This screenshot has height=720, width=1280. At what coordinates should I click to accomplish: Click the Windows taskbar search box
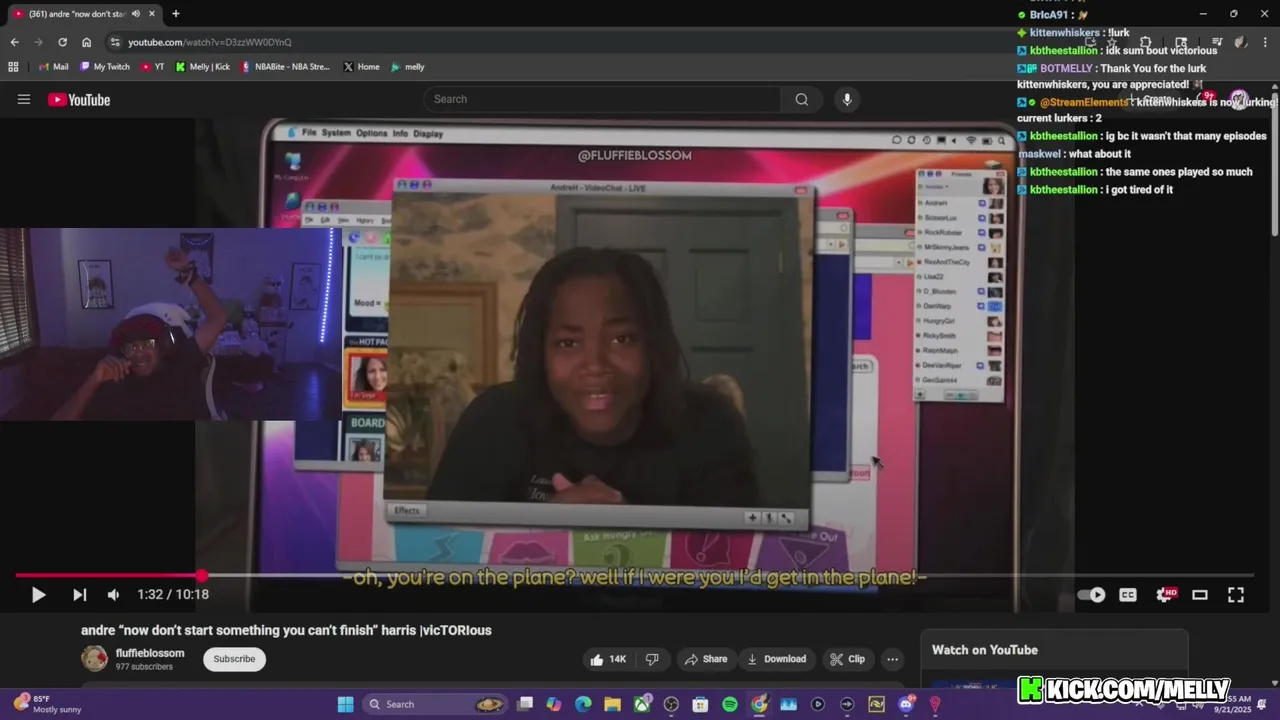pos(435,704)
